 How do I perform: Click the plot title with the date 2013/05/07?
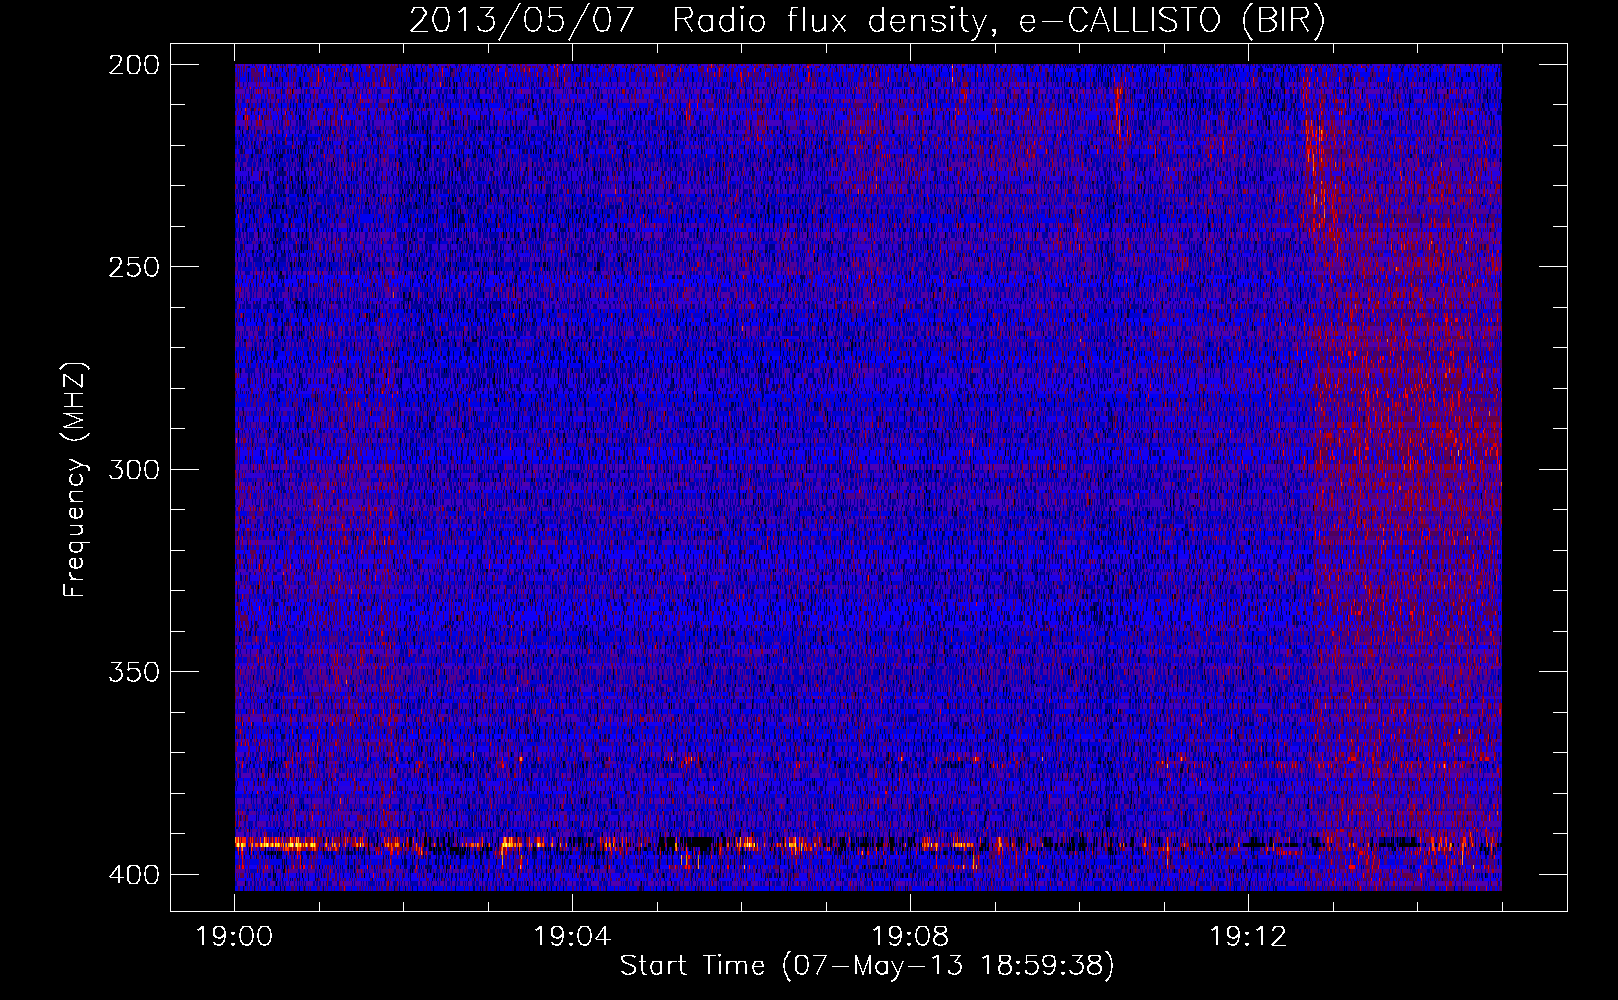[867, 21]
